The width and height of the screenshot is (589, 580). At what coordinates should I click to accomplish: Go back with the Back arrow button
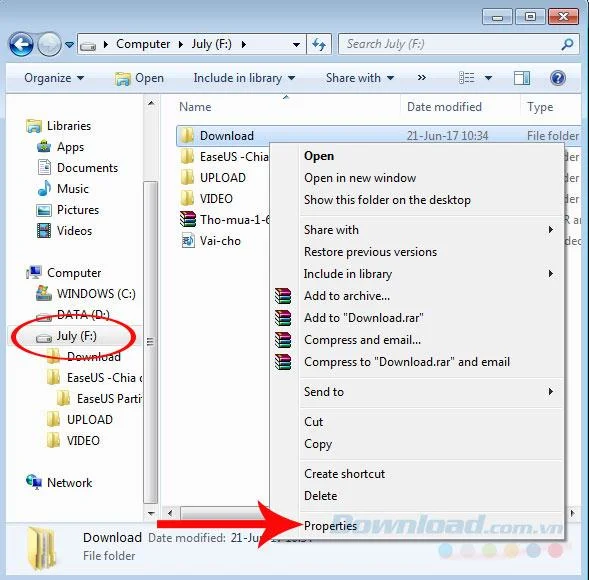click(21, 45)
